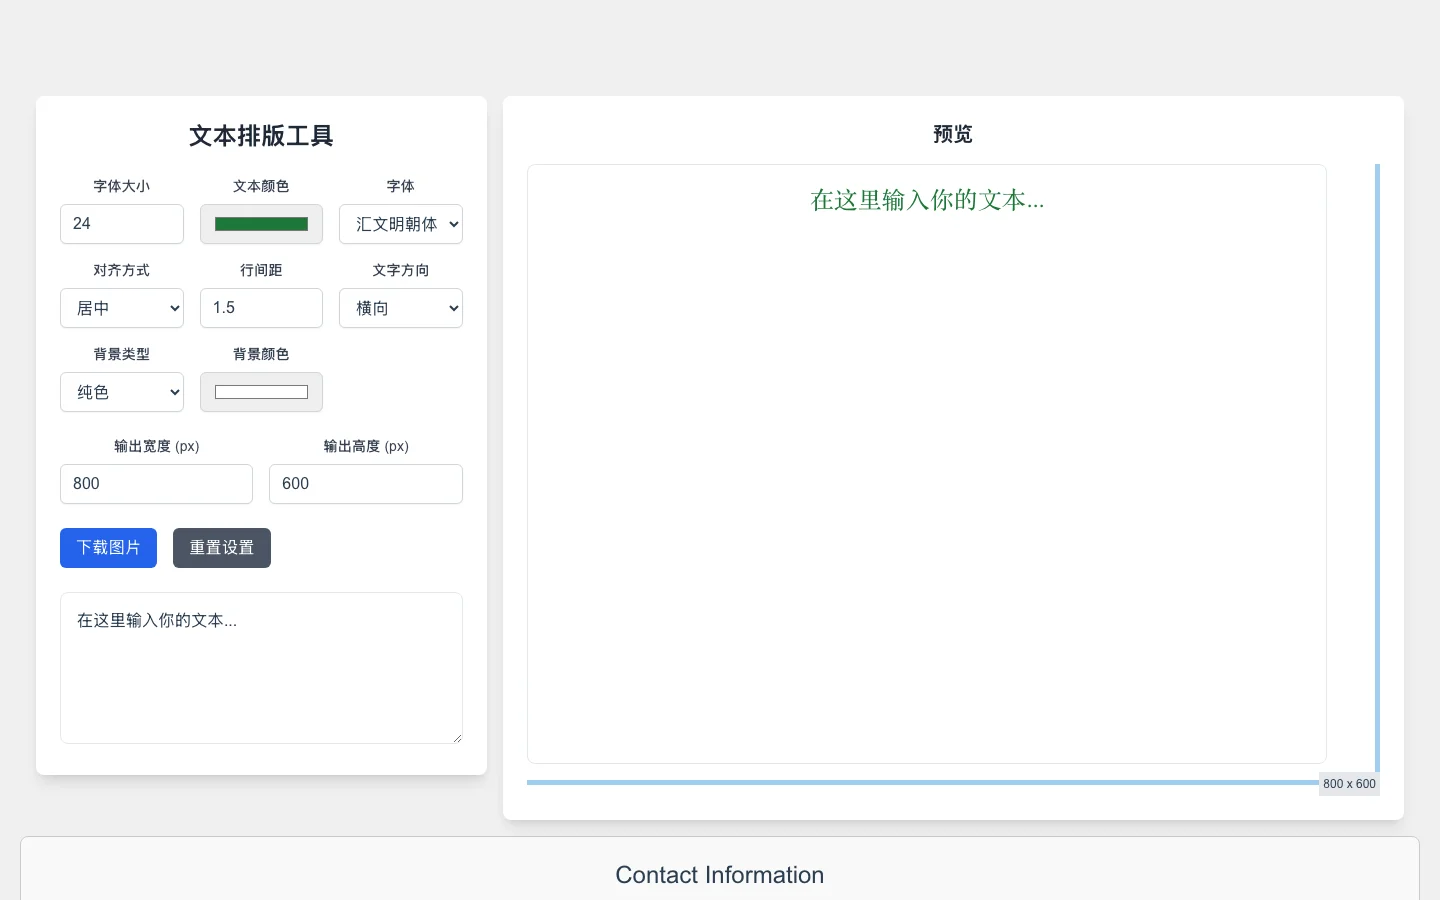1440x900 pixels.
Task: Click the green preview text line
Action: (x=927, y=200)
